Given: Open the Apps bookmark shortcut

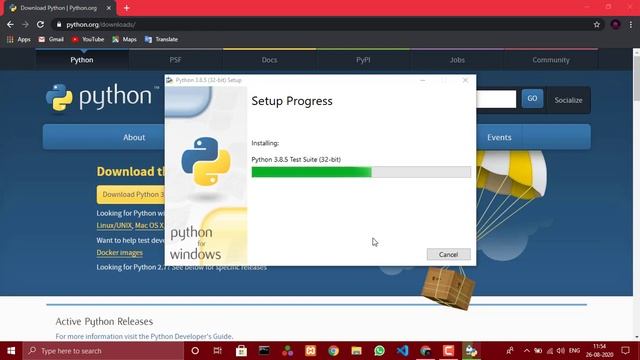Looking at the screenshot, I should [19, 39].
